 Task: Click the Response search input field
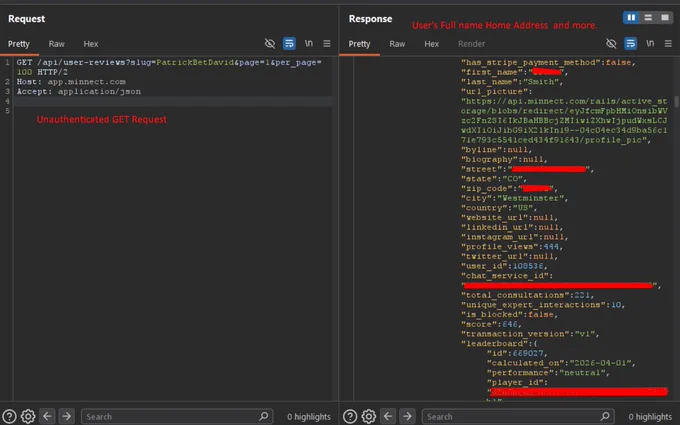pyautogui.click(x=518, y=416)
